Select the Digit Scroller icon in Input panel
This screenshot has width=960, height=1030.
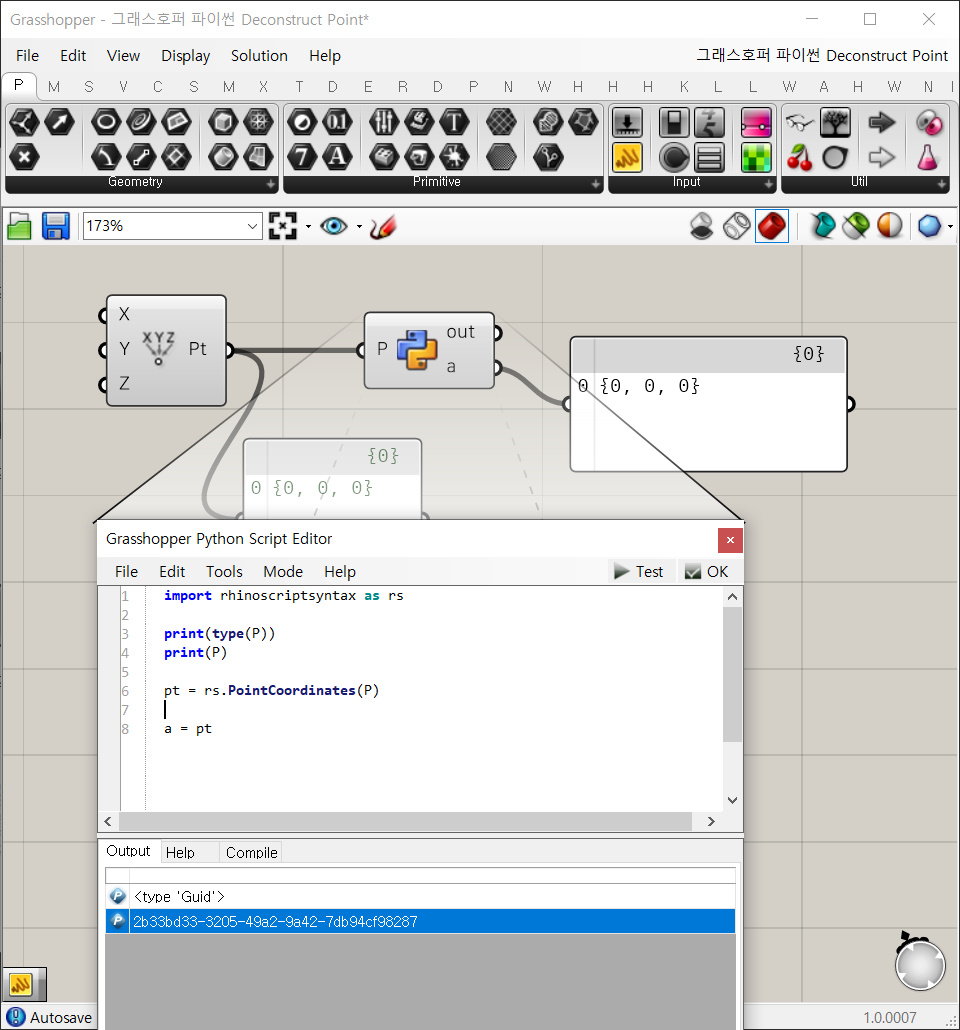[710, 123]
